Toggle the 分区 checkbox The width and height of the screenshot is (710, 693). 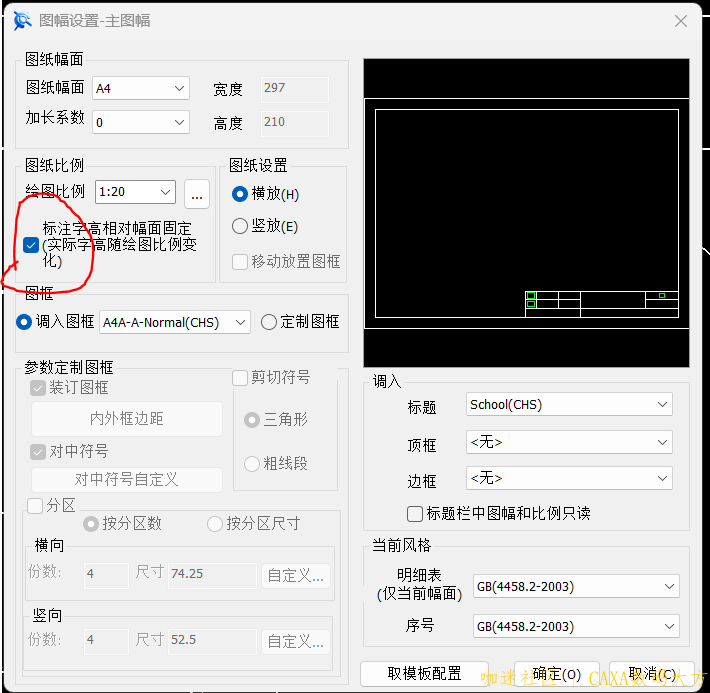click(35, 505)
